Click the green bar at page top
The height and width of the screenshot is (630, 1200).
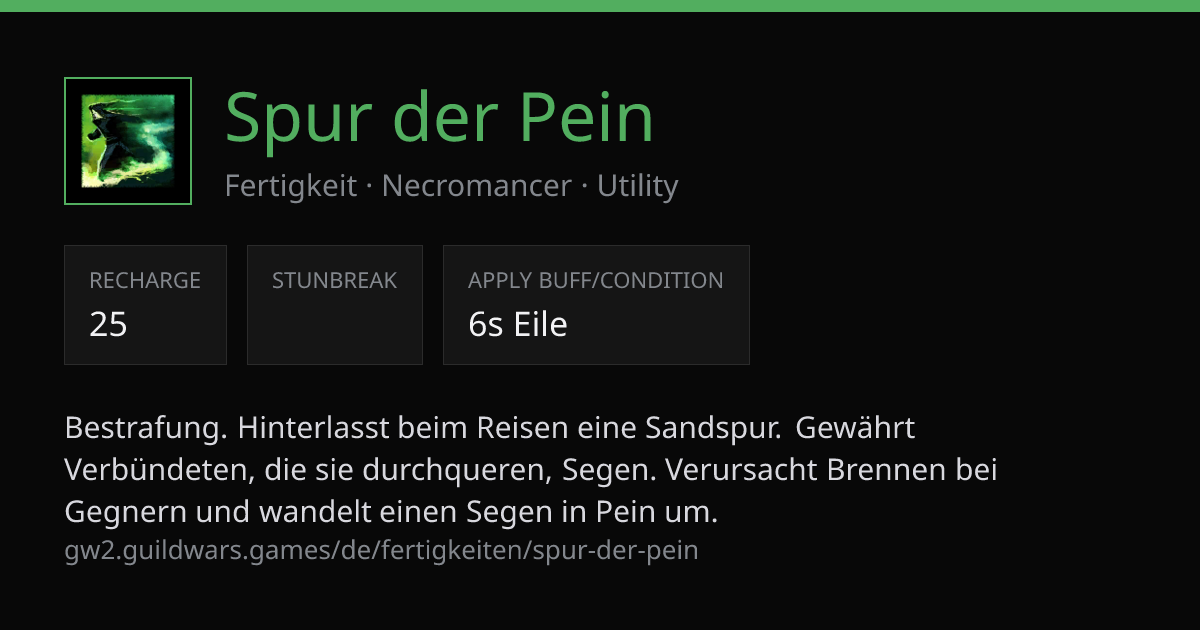point(600,6)
